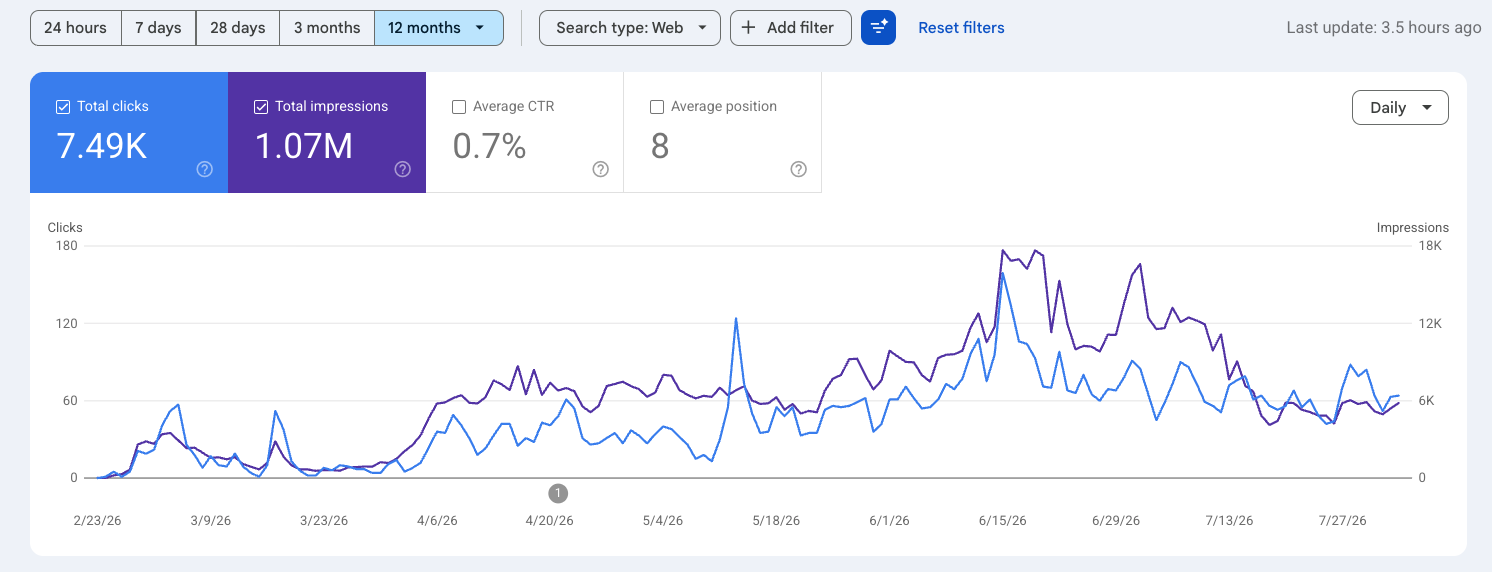1492x572 pixels.
Task: Select the 3 months date range
Action: [x=327, y=28]
